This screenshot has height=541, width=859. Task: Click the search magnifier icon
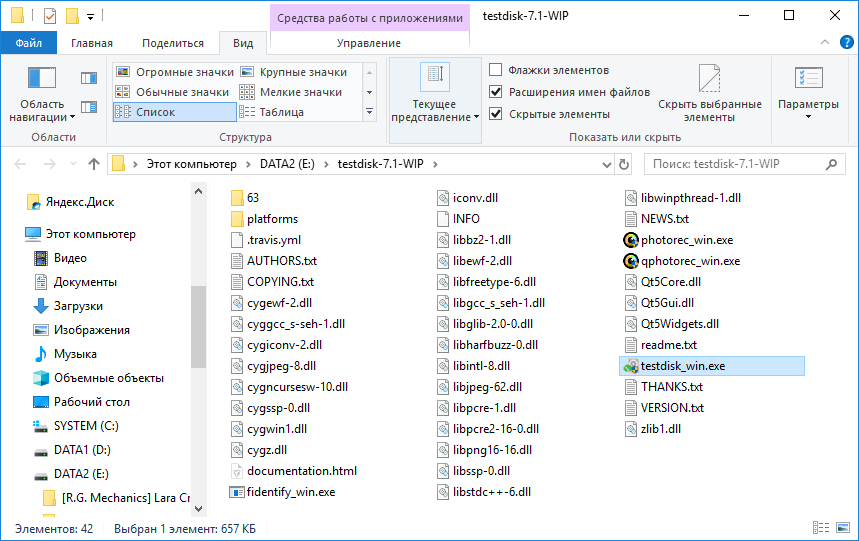831,164
